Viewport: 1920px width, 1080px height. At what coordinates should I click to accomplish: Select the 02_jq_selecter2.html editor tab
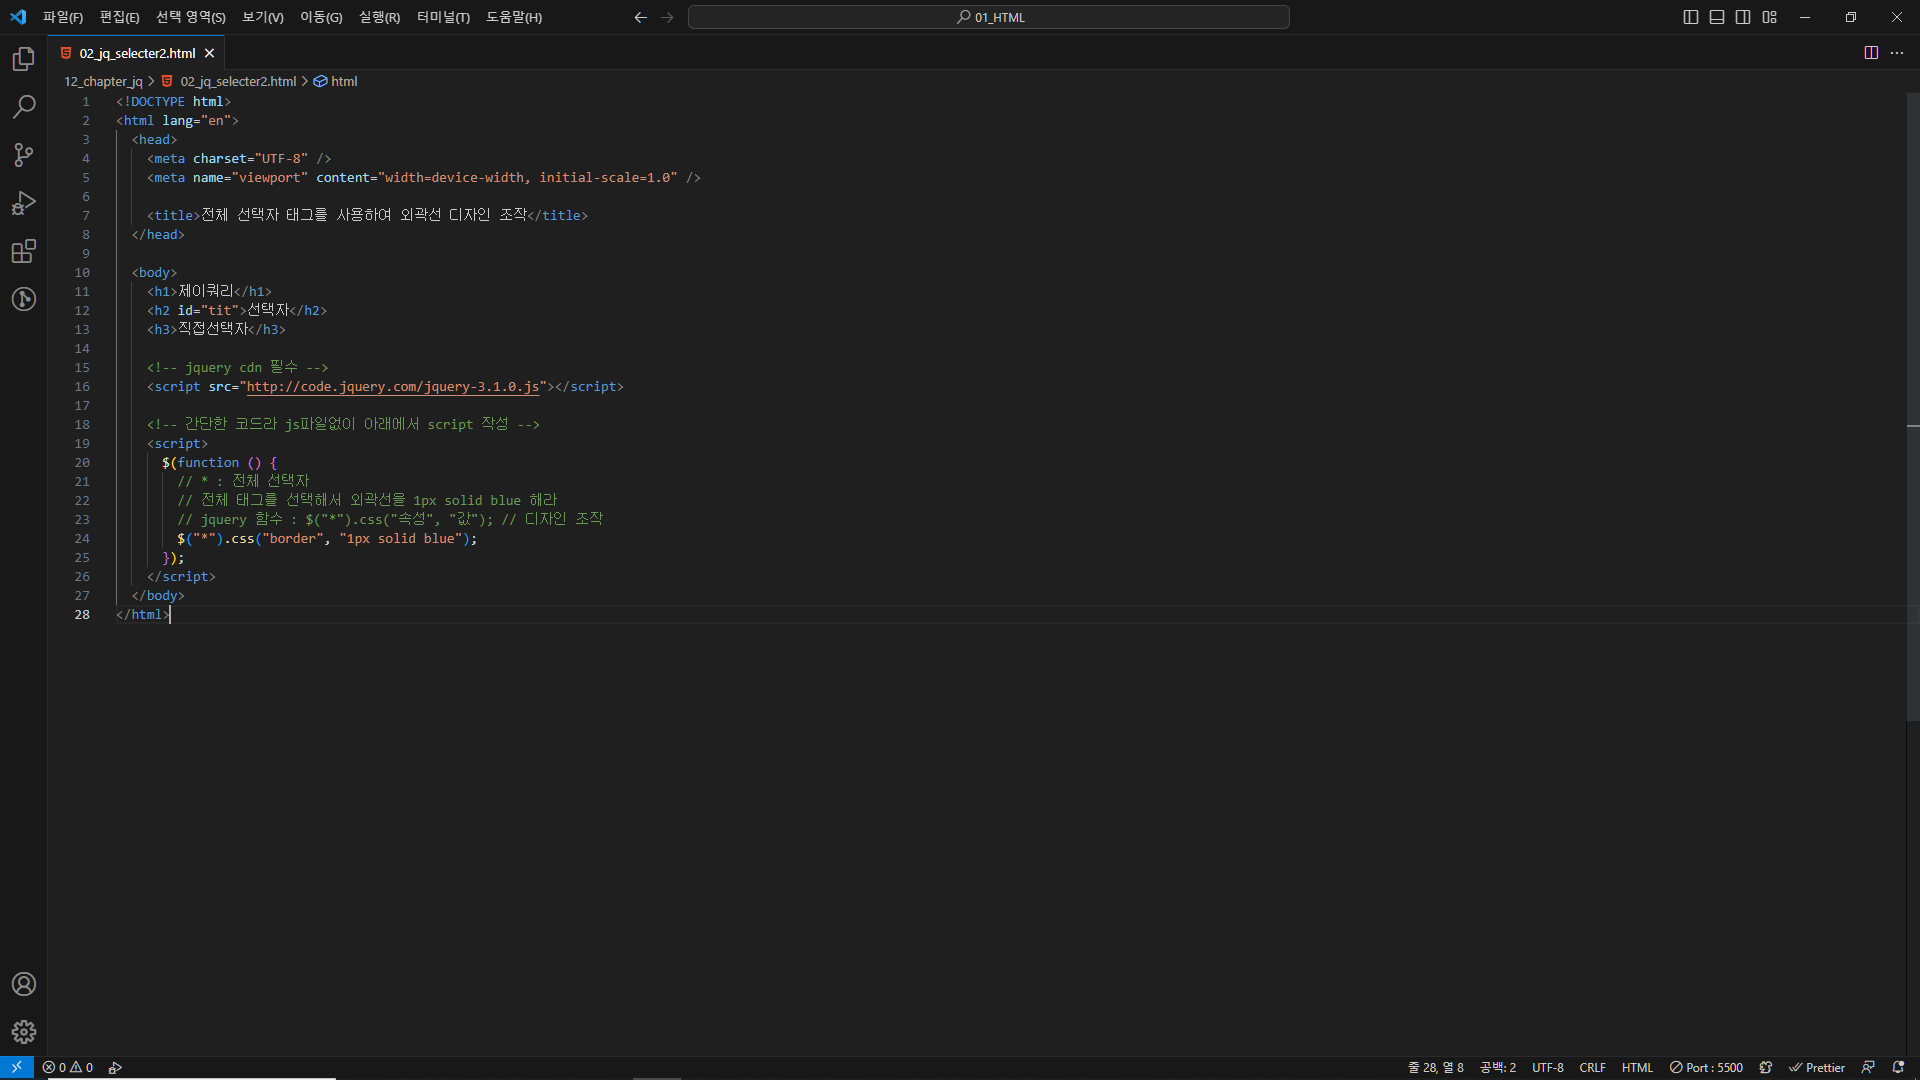(x=137, y=53)
